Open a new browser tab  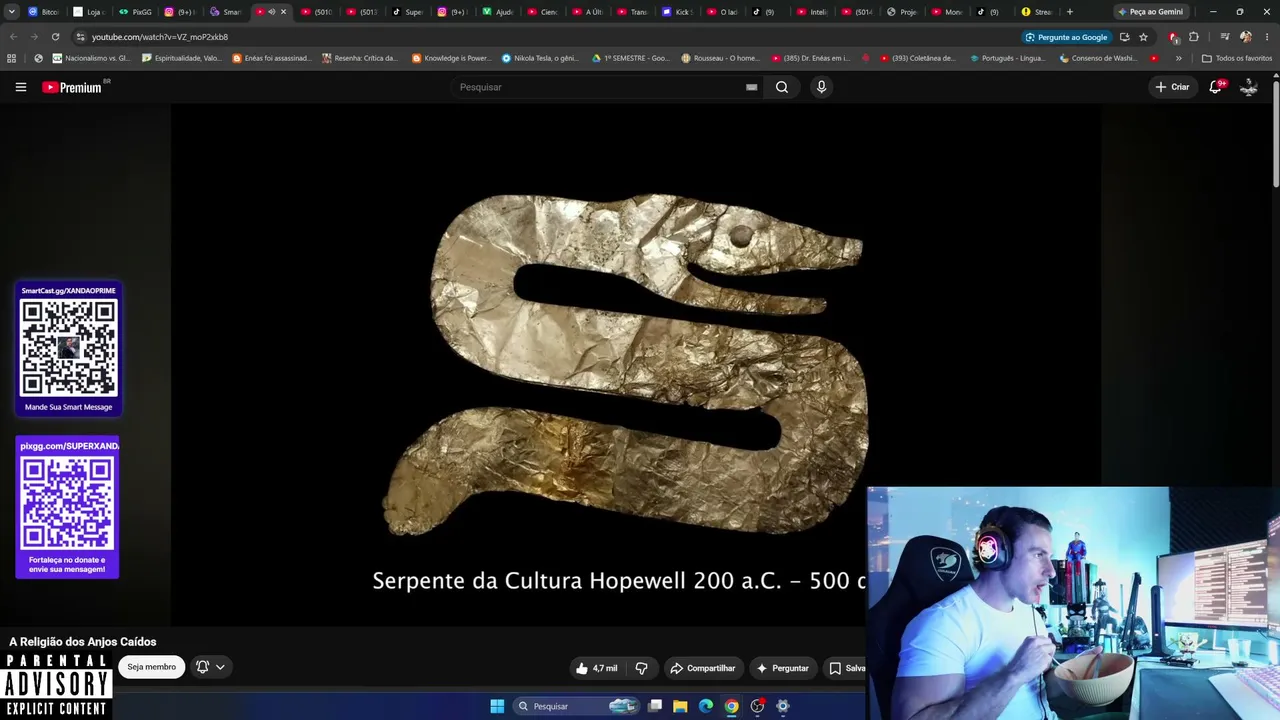(x=1070, y=12)
